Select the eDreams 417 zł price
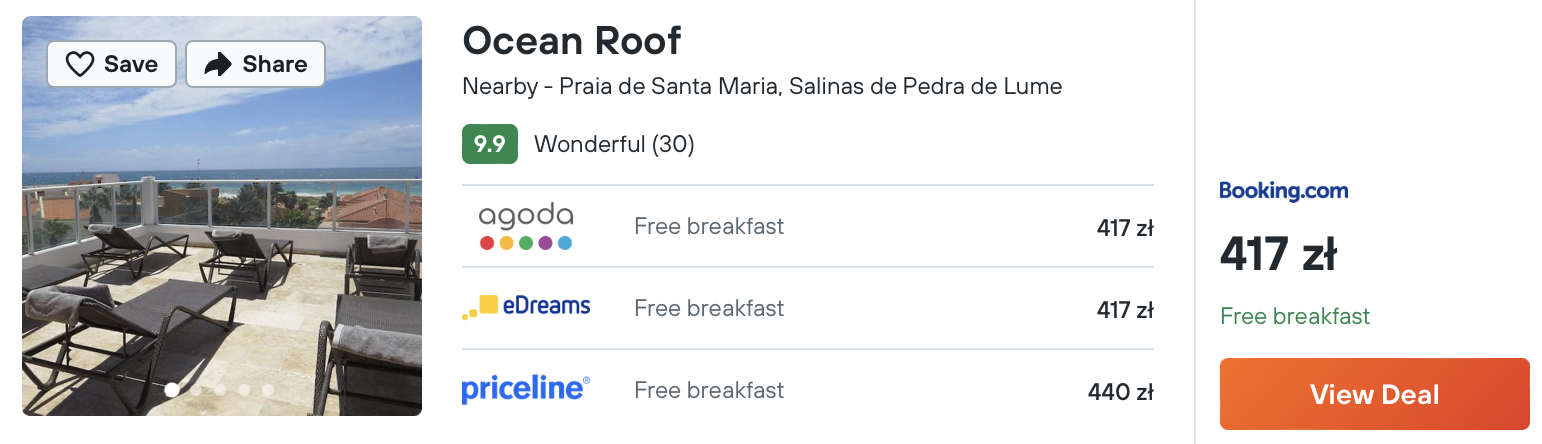 tap(1125, 309)
